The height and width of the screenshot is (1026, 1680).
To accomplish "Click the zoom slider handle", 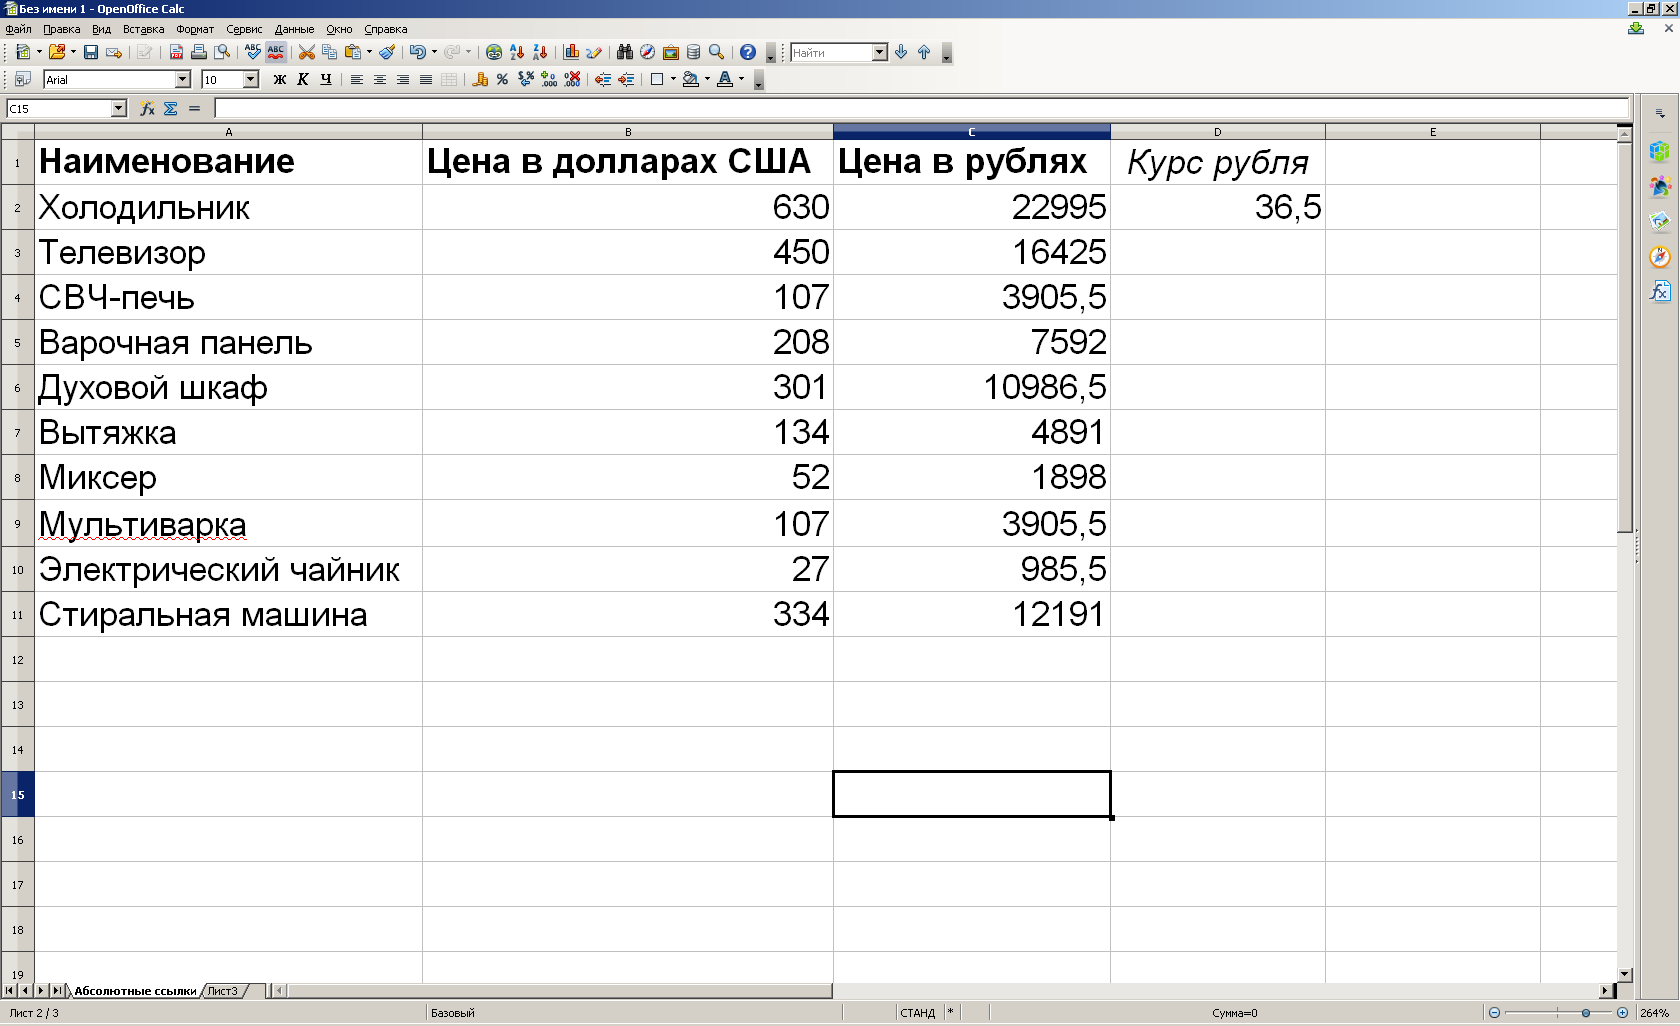I will tap(1586, 1013).
